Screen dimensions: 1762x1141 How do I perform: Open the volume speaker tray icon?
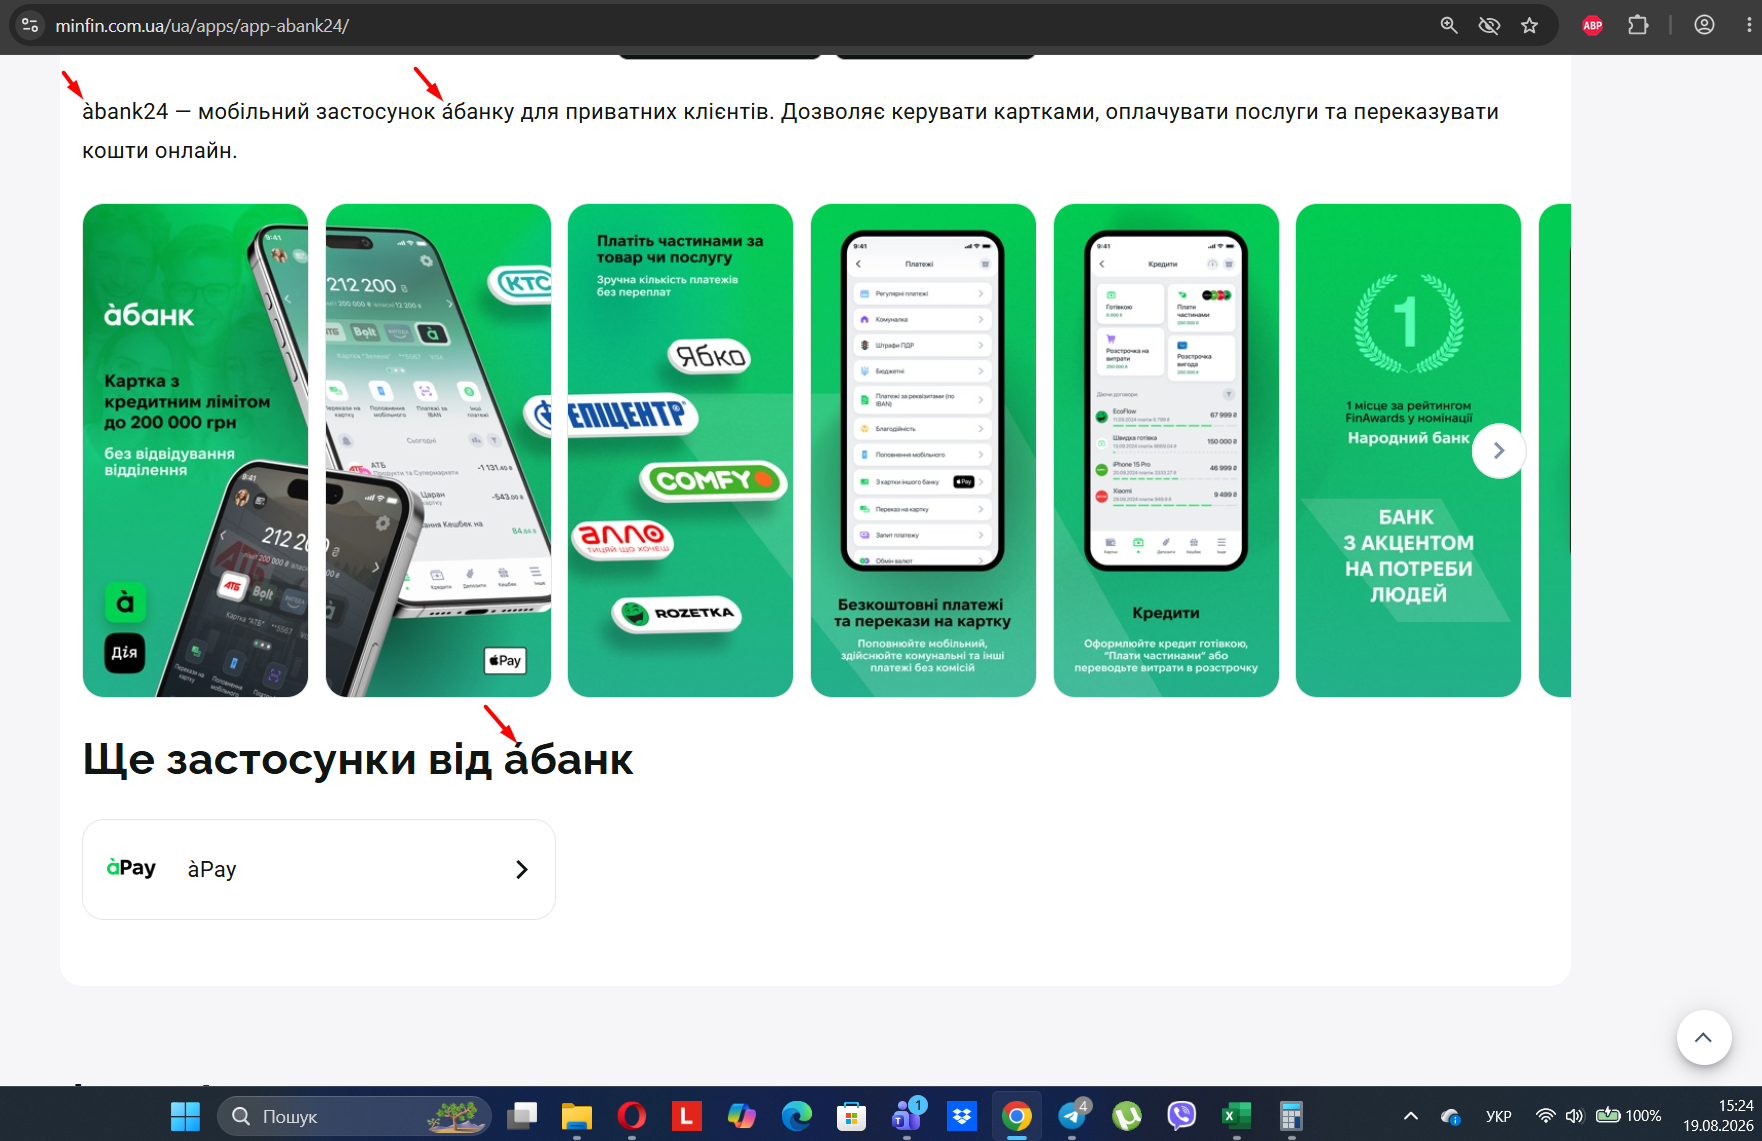pyautogui.click(x=1575, y=1116)
